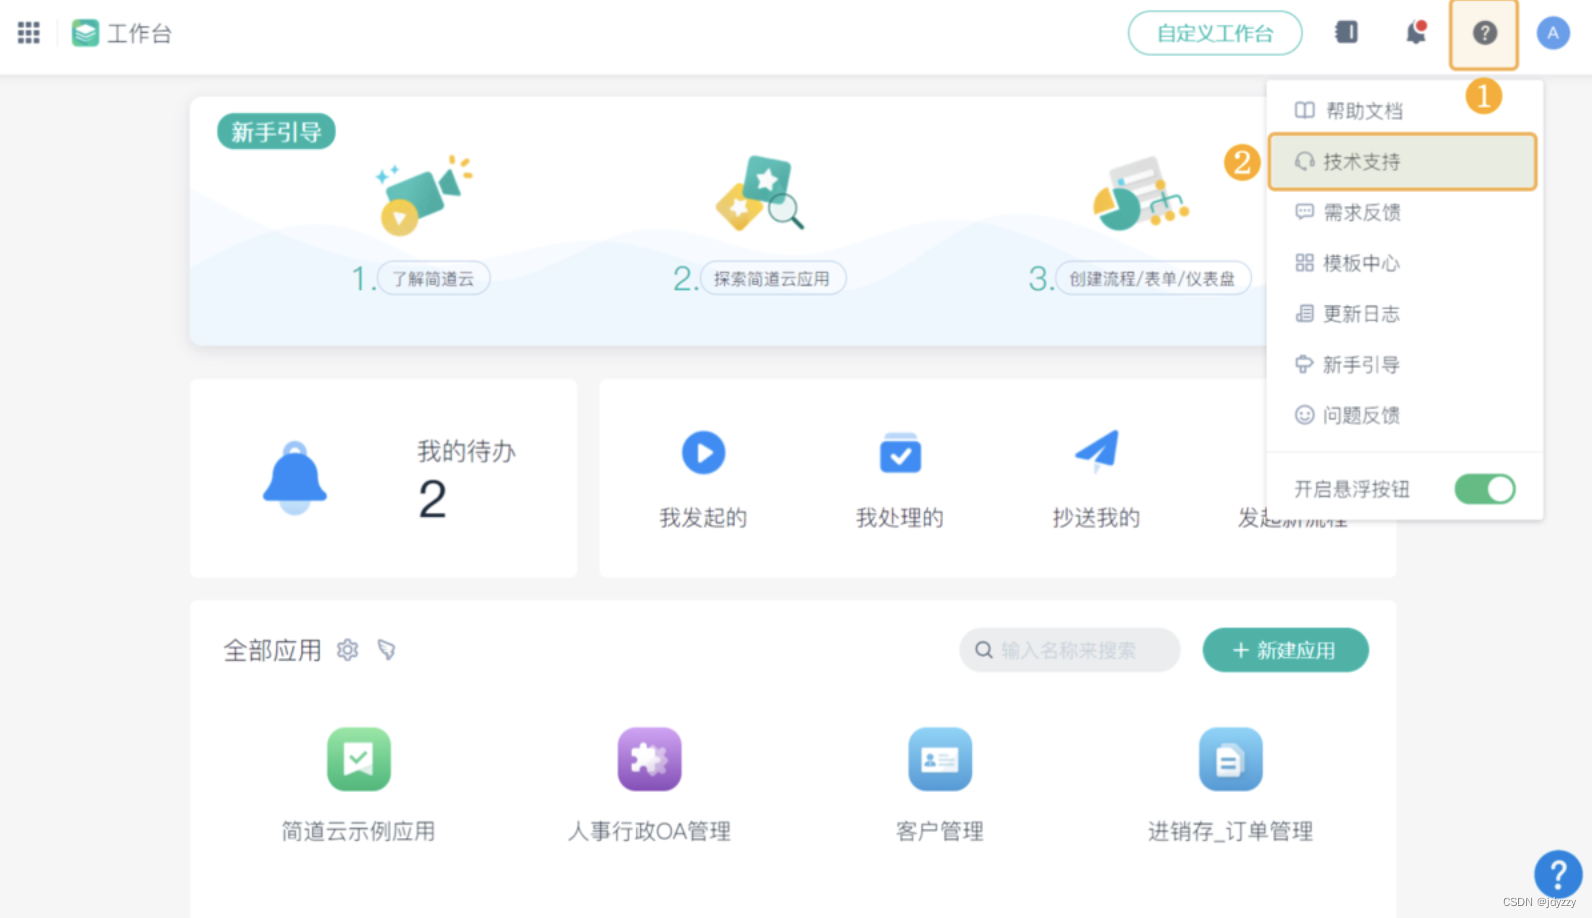Image resolution: width=1592 pixels, height=918 pixels.
Task: Open the contacts book icon in header
Action: (x=1347, y=33)
